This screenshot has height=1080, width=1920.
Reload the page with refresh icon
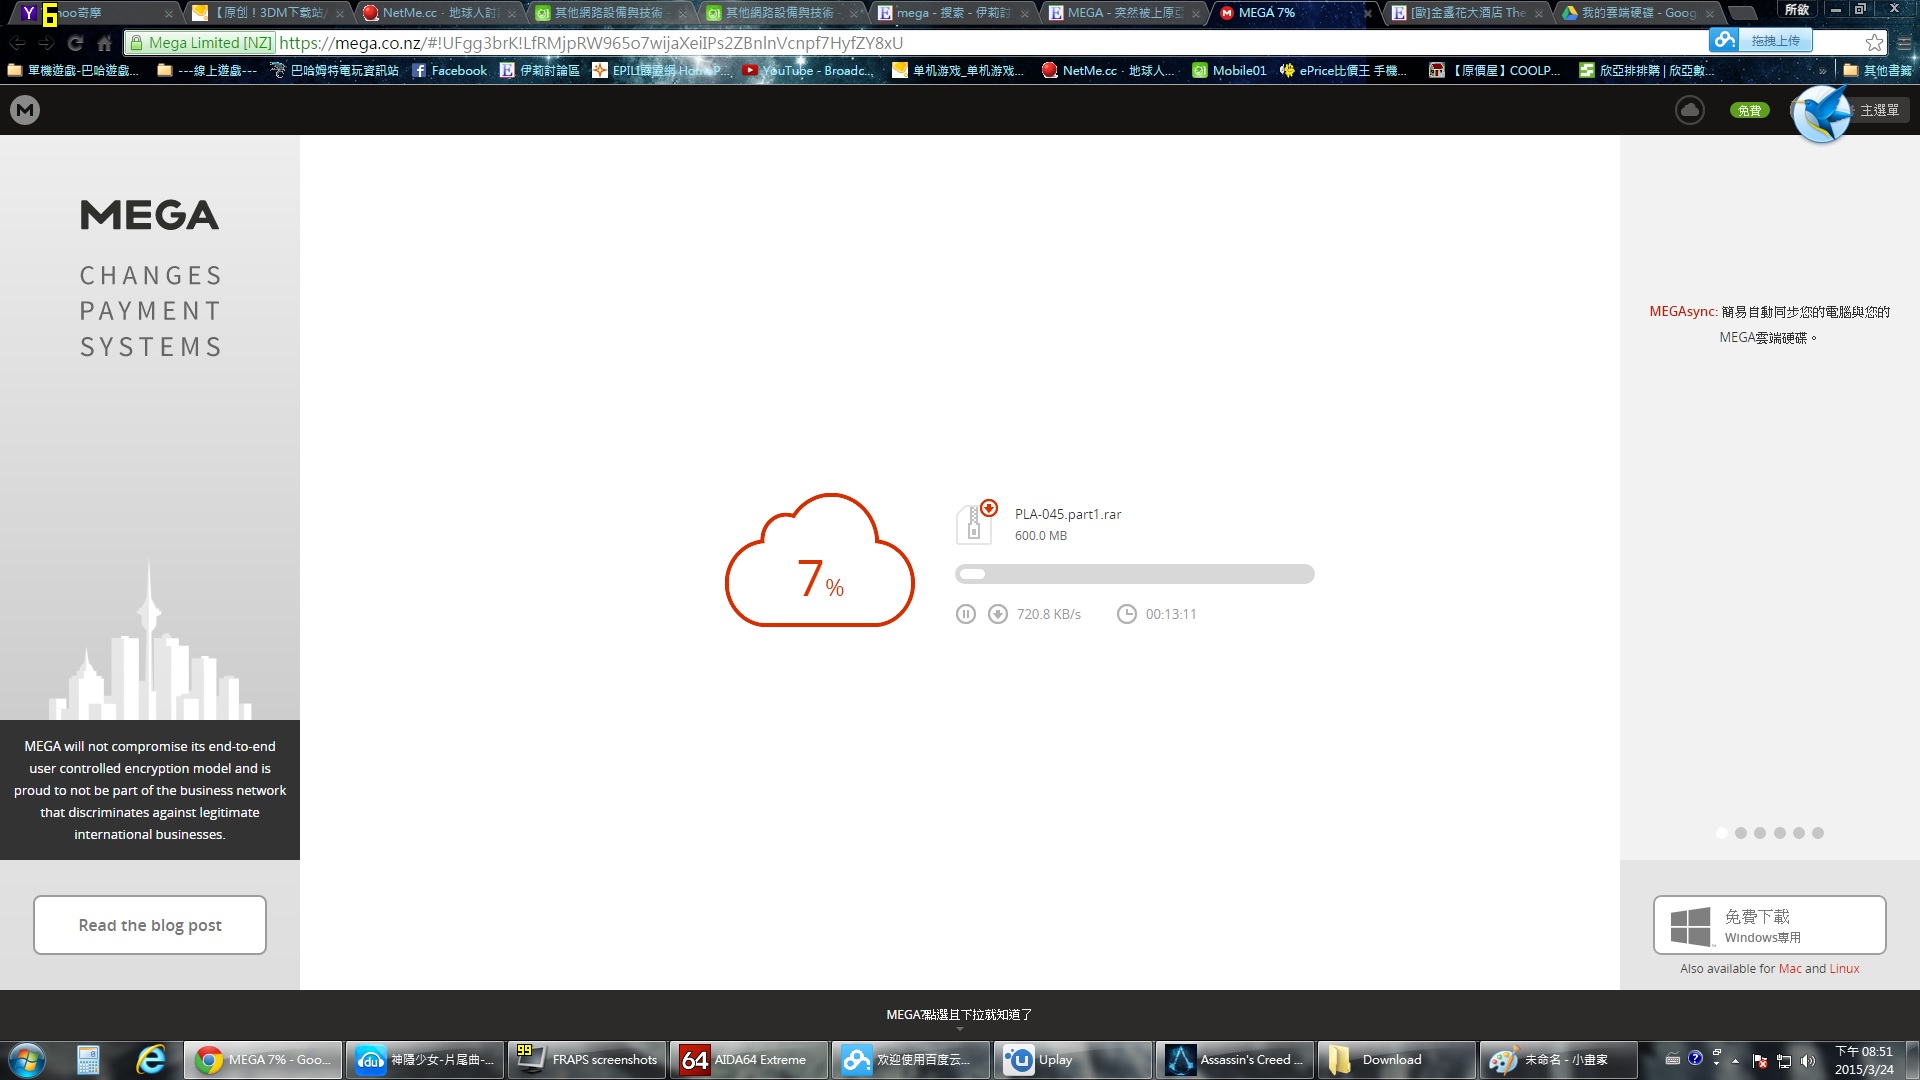tap(75, 43)
